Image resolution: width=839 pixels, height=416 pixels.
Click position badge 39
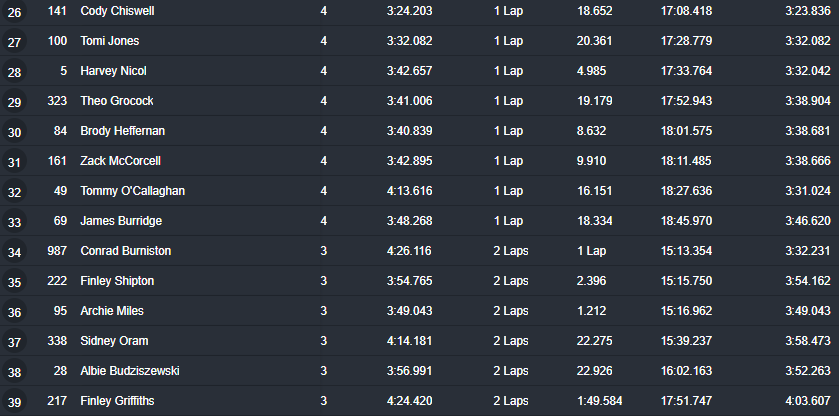[14, 401]
